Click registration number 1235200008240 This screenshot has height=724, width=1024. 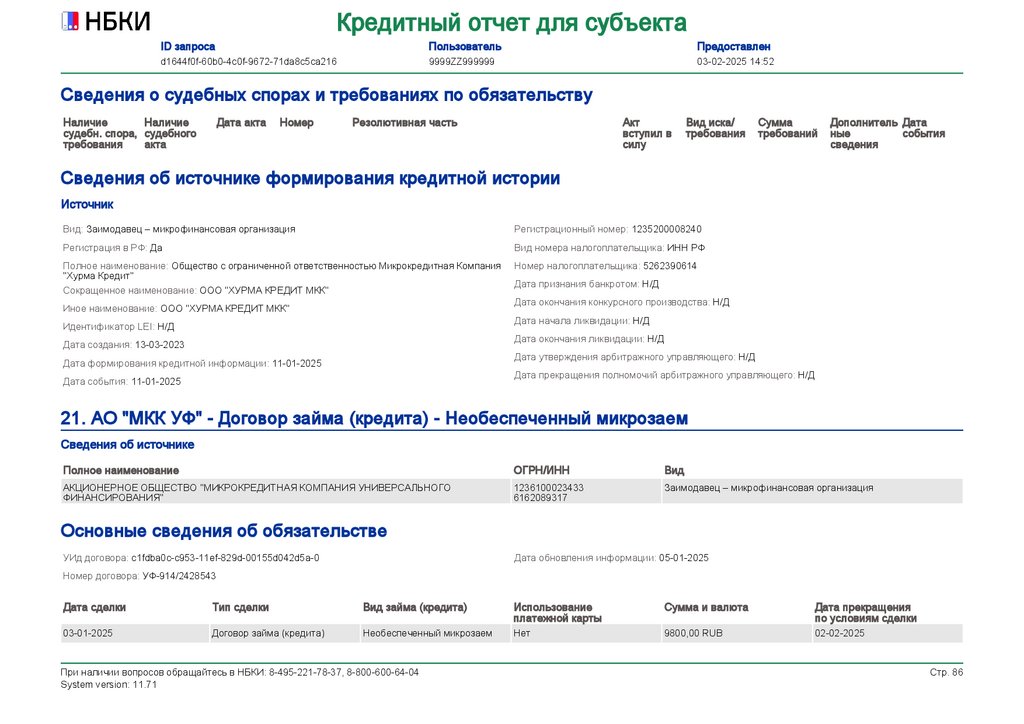click(666, 229)
